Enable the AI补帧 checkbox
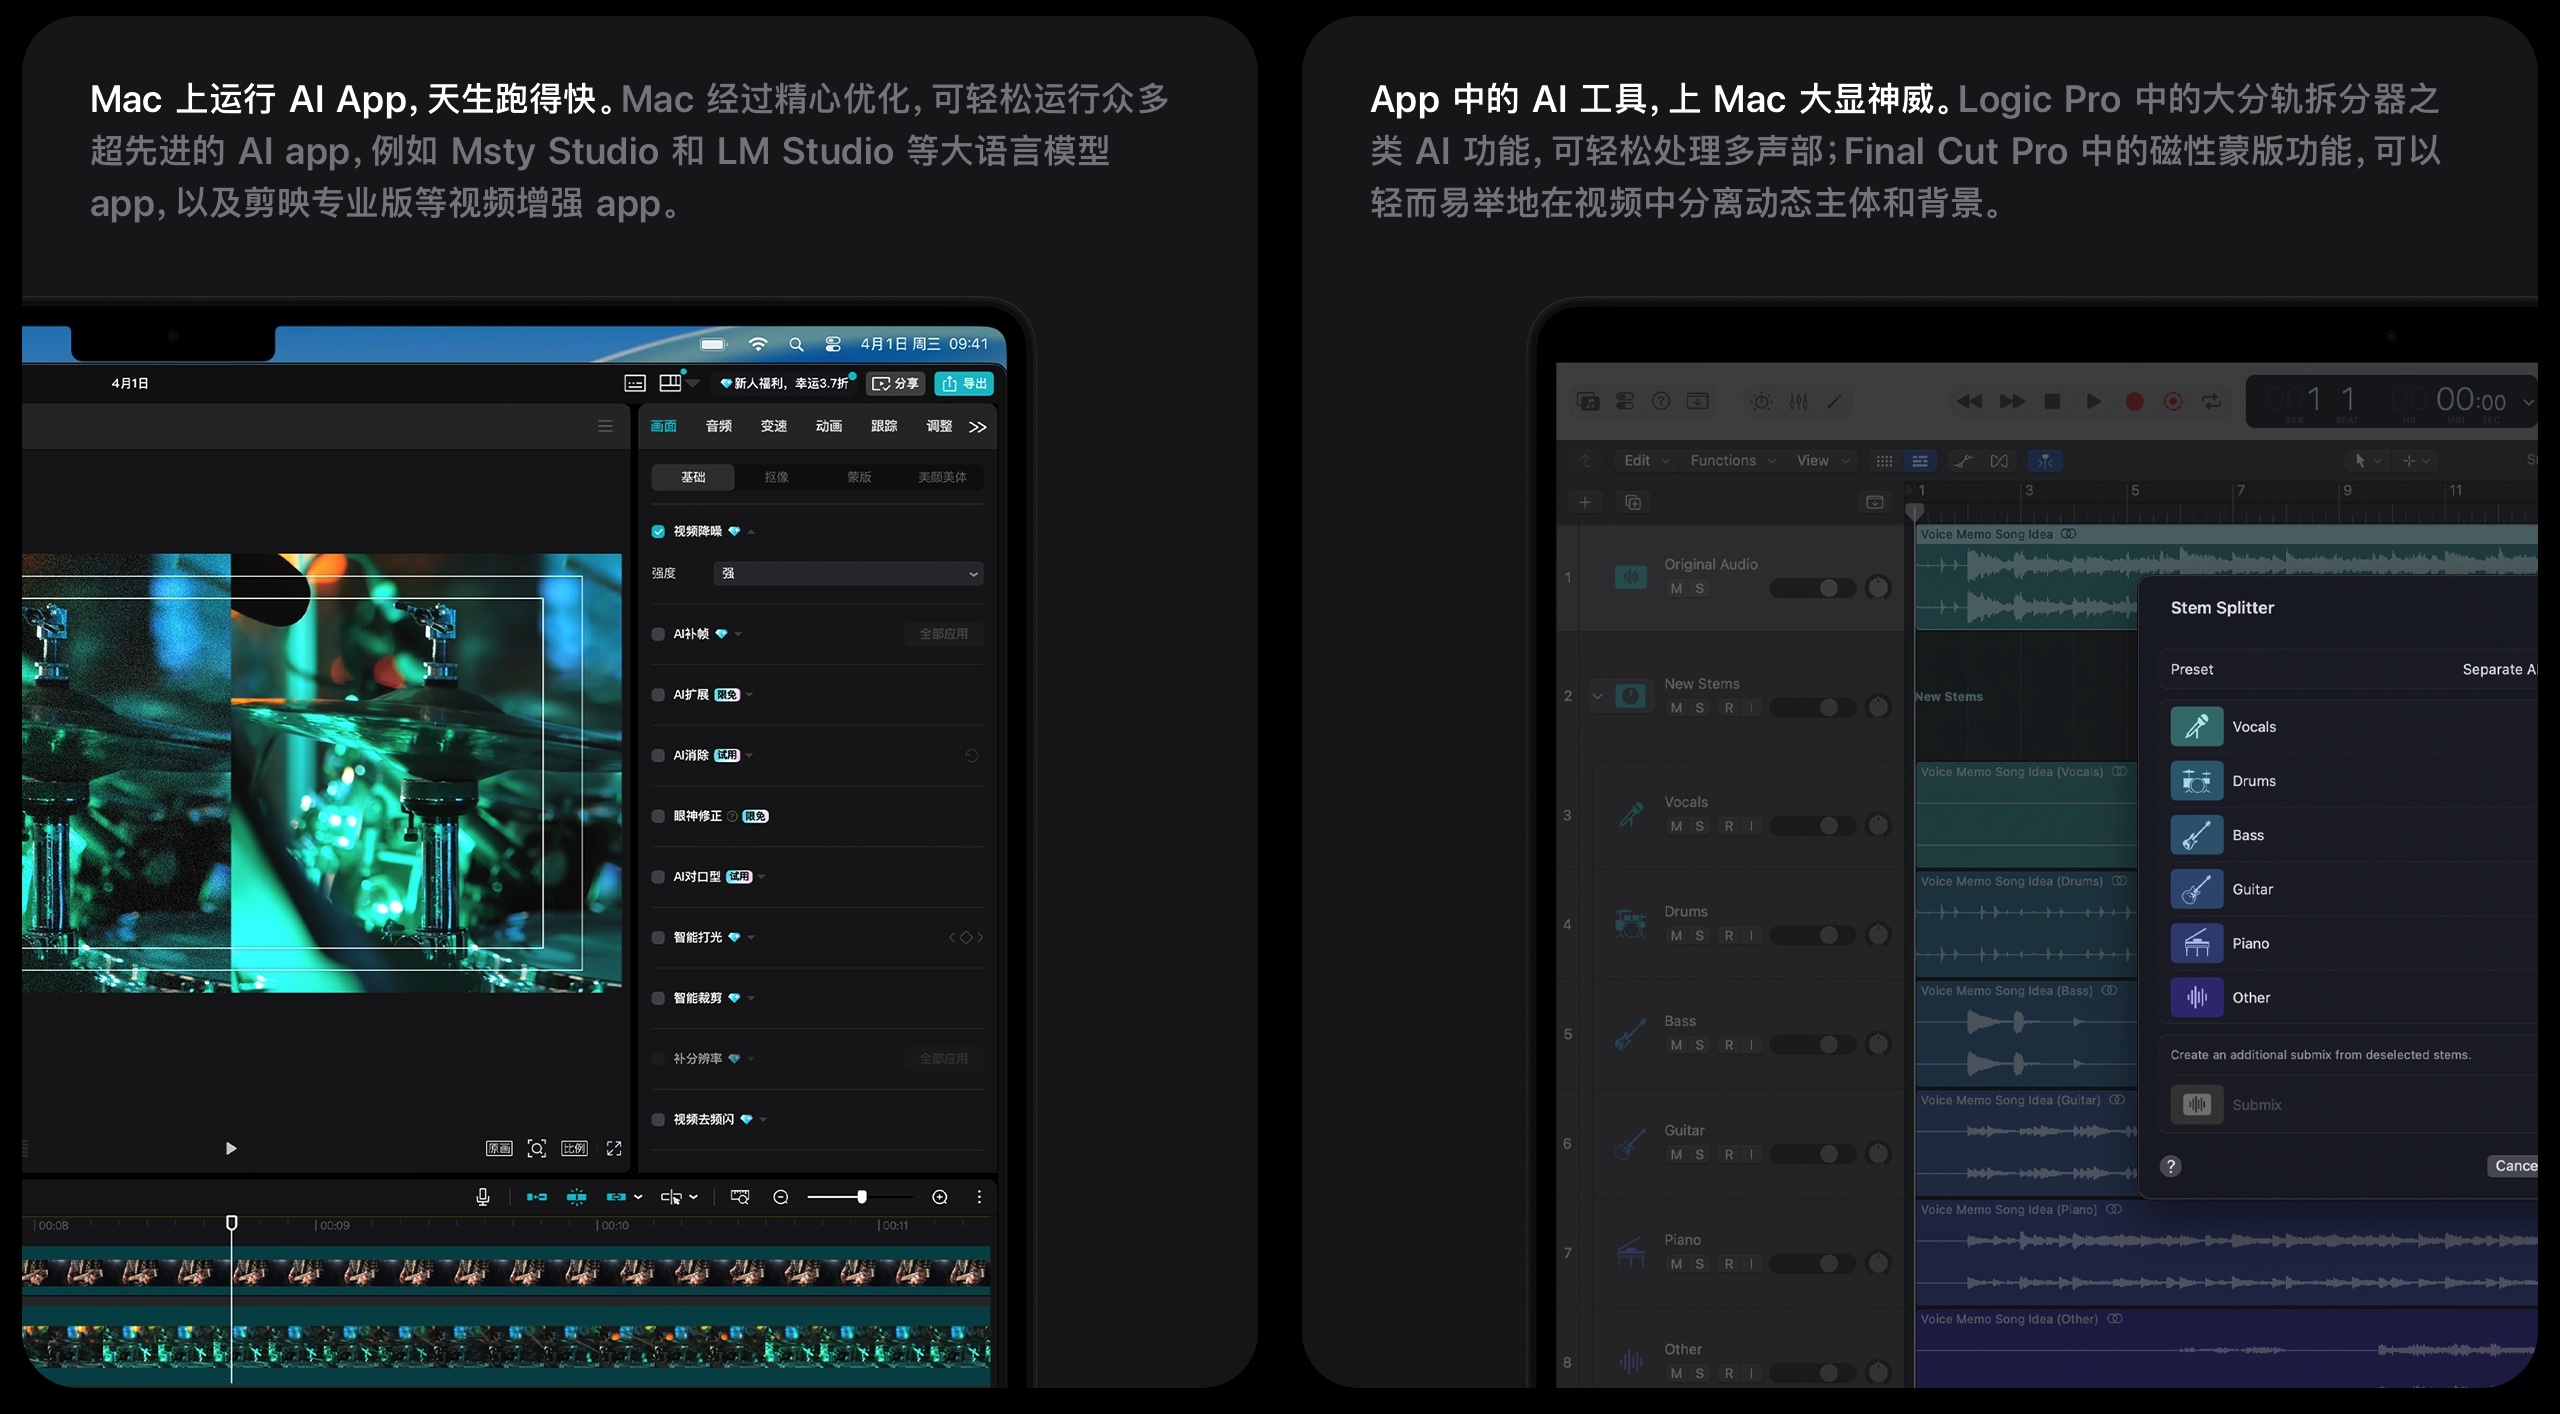2560x1414 pixels. pyautogui.click(x=658, y=634)
